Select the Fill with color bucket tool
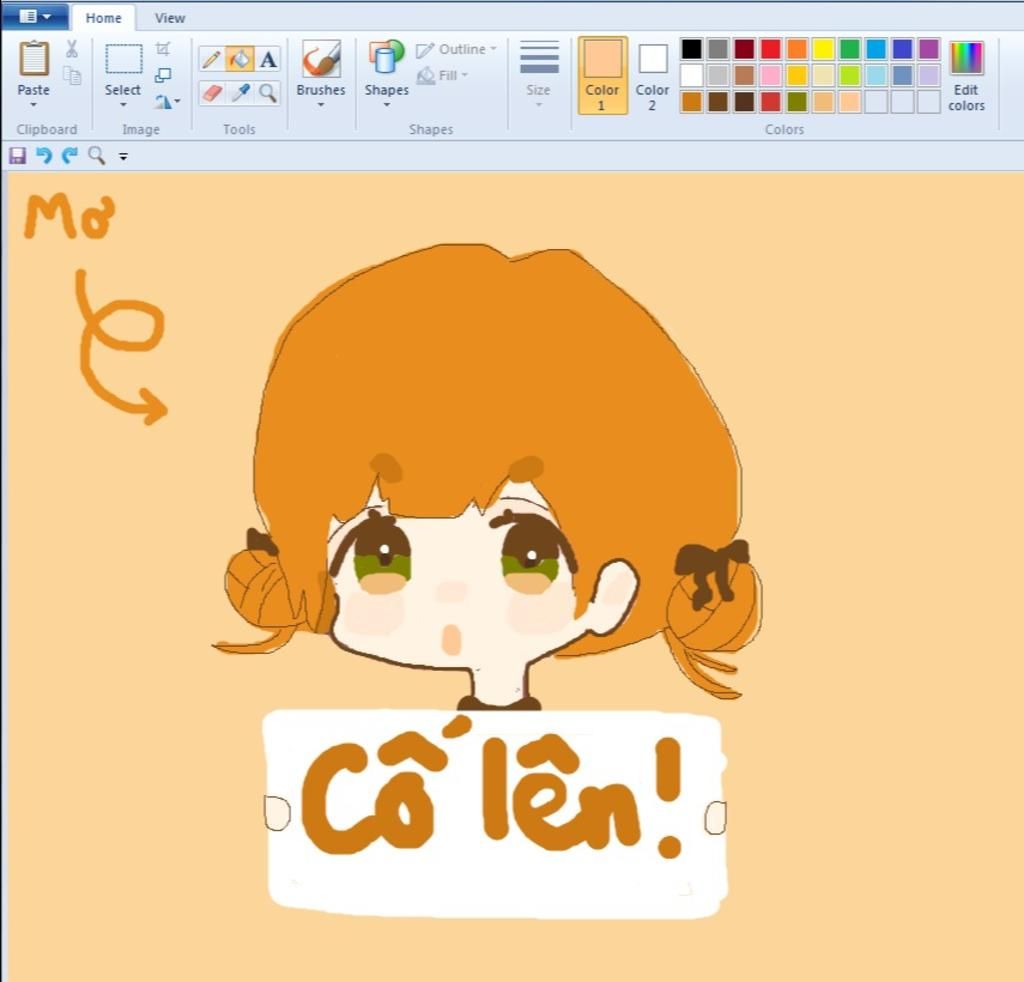Screen dimensions: 1024x982 click(240, 60)
